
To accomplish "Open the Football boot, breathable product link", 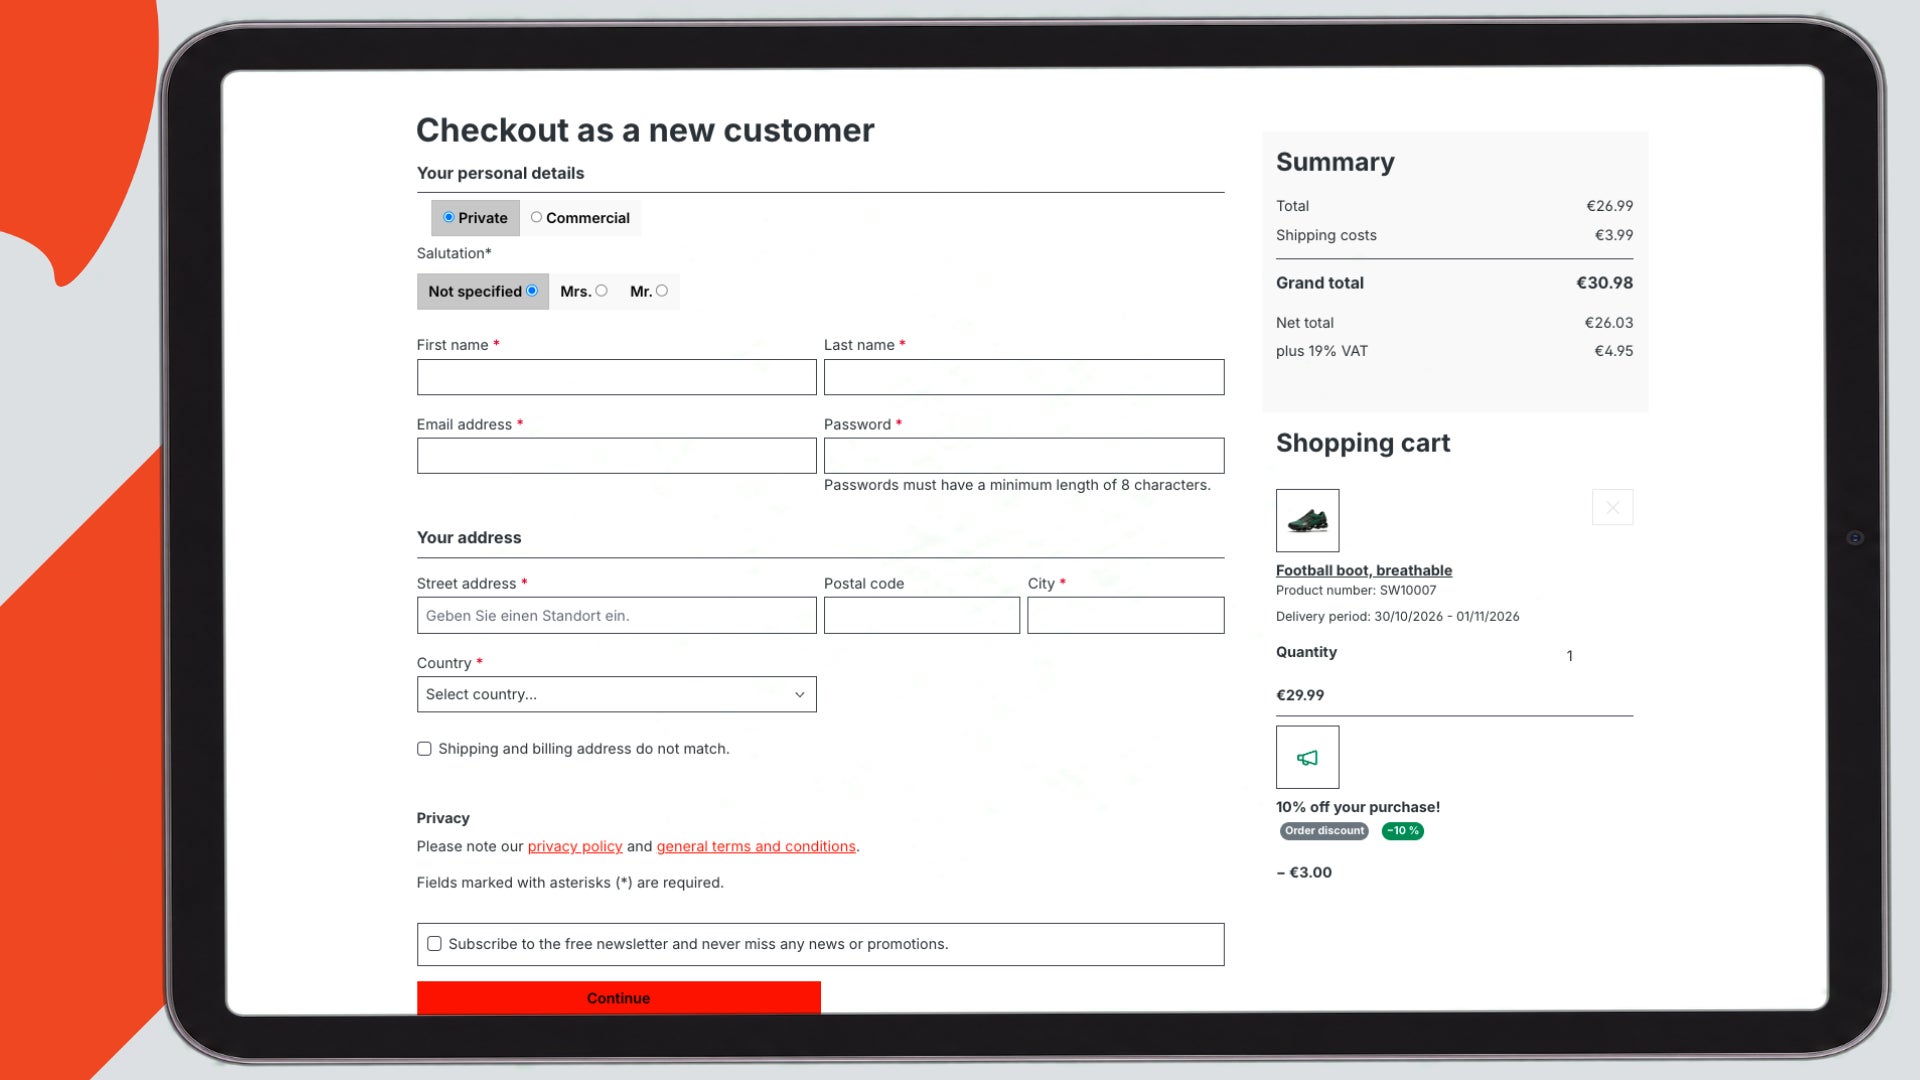I will pyautogui.click(x=1364, y=571).
